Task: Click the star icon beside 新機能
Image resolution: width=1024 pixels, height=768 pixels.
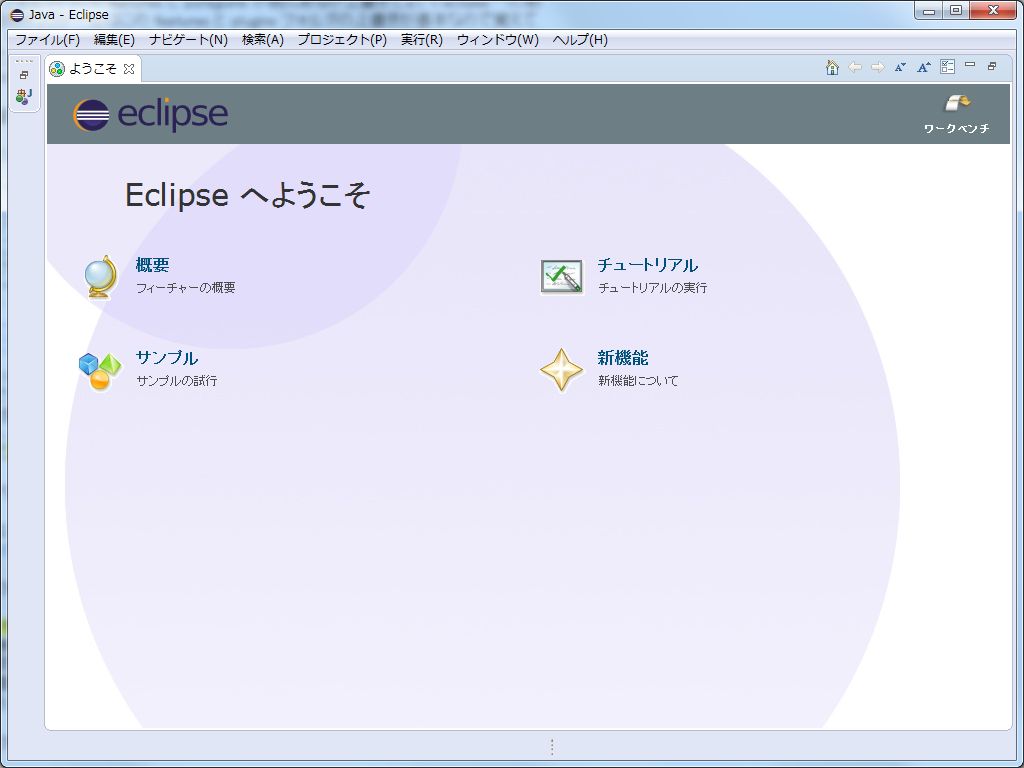Action: coord(562,370)
